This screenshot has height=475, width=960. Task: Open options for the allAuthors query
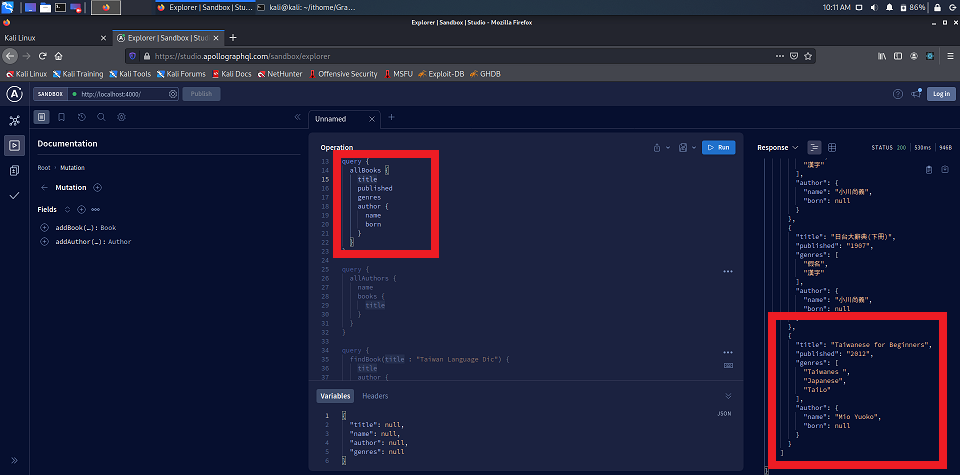728,271
